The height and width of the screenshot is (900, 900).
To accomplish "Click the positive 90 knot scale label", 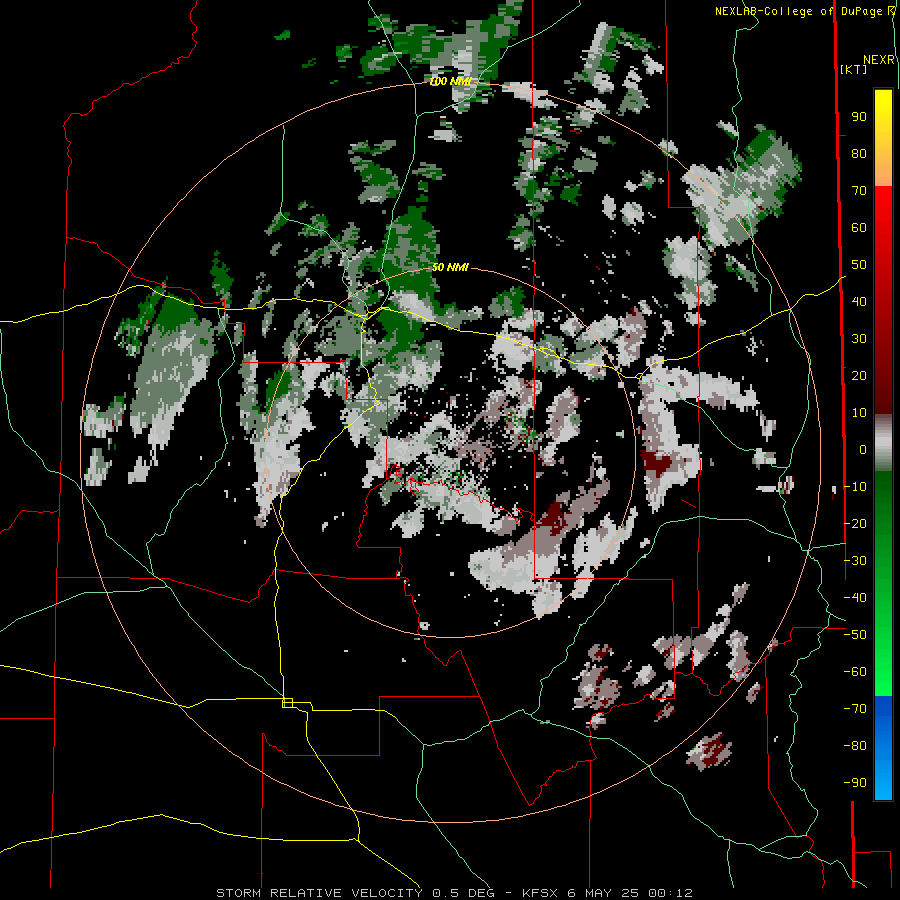I will [859, 117].
